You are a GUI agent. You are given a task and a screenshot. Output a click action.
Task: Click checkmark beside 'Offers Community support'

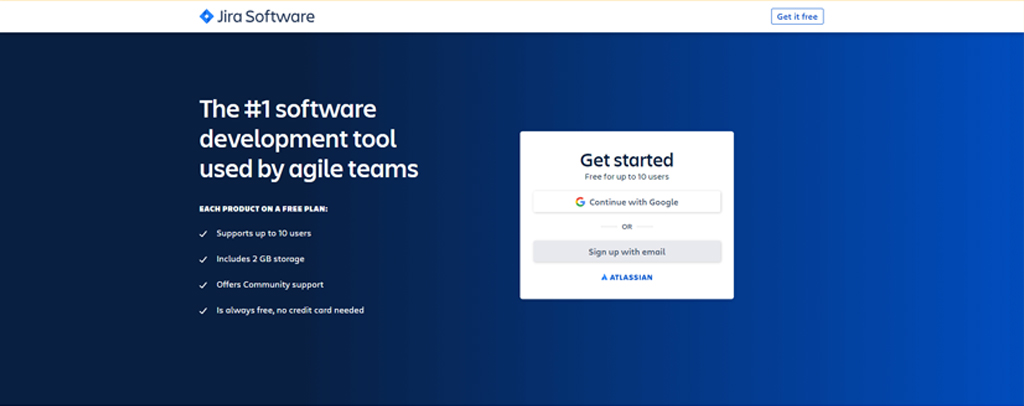(203, 285)
